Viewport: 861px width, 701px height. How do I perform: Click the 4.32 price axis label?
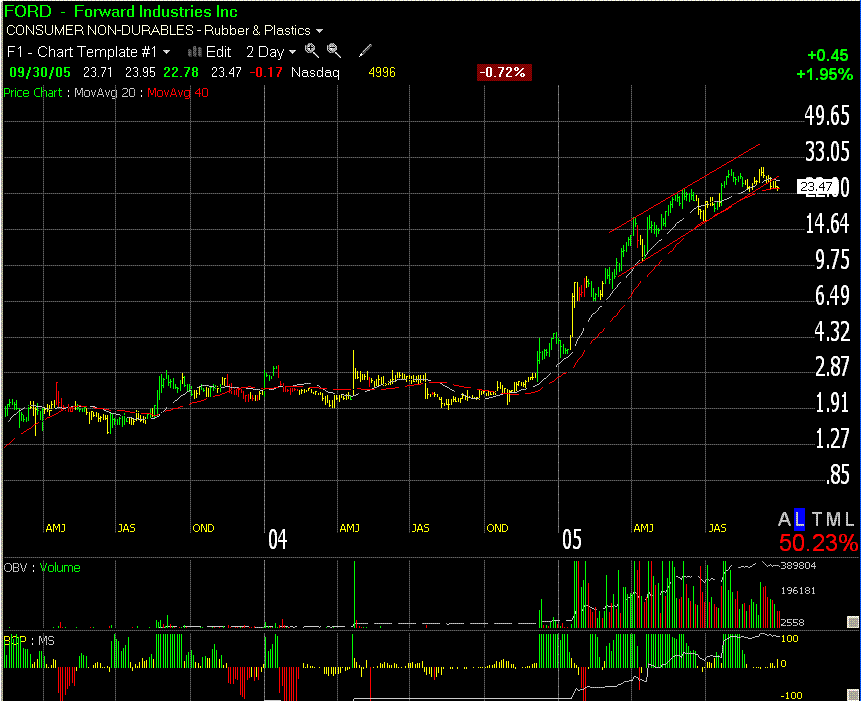tap(832, 332)
